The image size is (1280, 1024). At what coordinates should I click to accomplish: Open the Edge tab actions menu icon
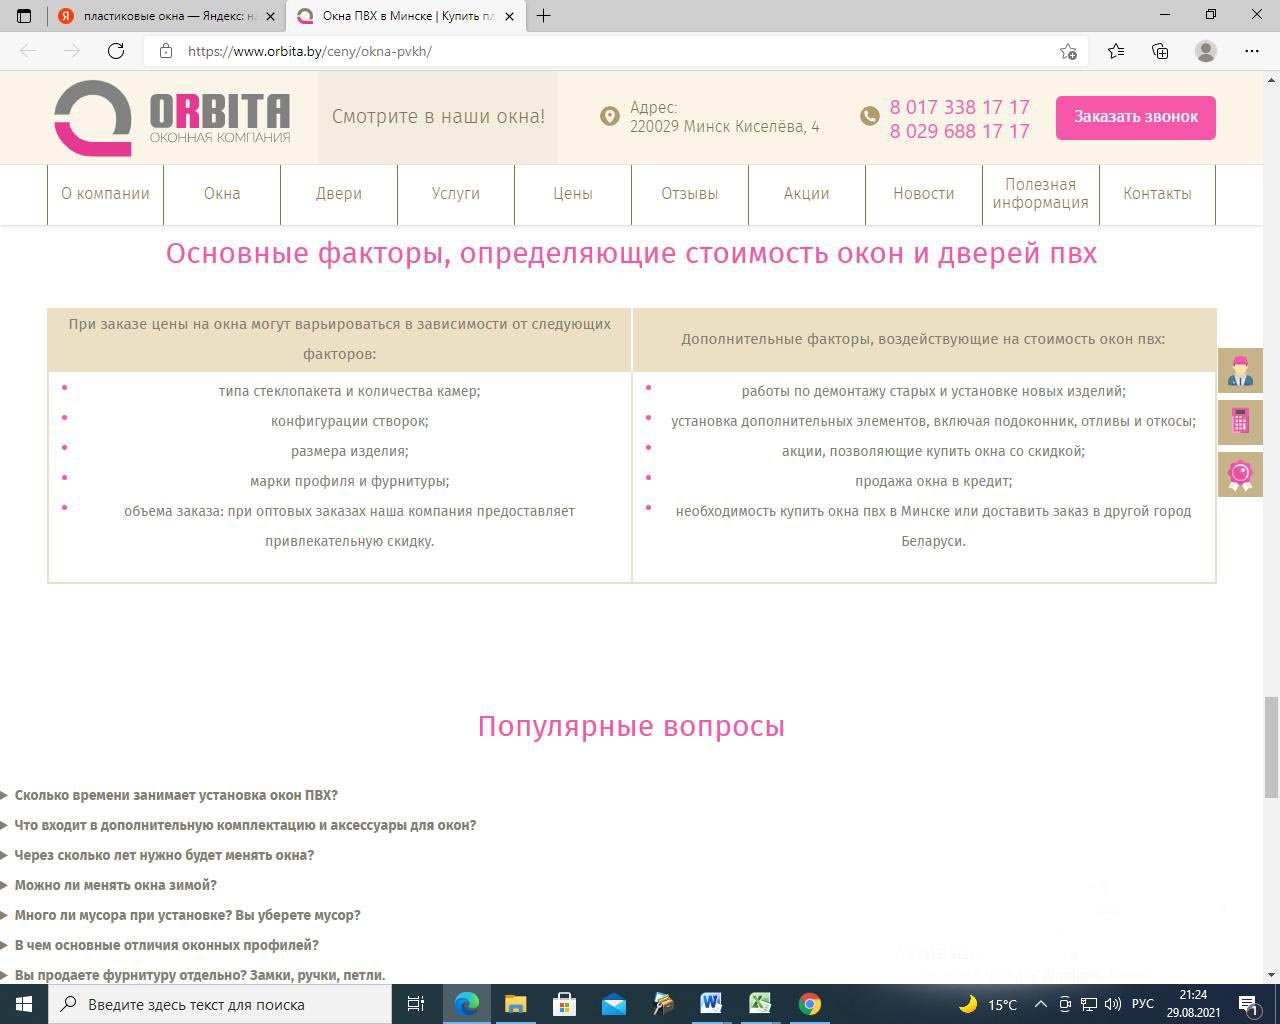pyautogui.click(x=24, y=16)
